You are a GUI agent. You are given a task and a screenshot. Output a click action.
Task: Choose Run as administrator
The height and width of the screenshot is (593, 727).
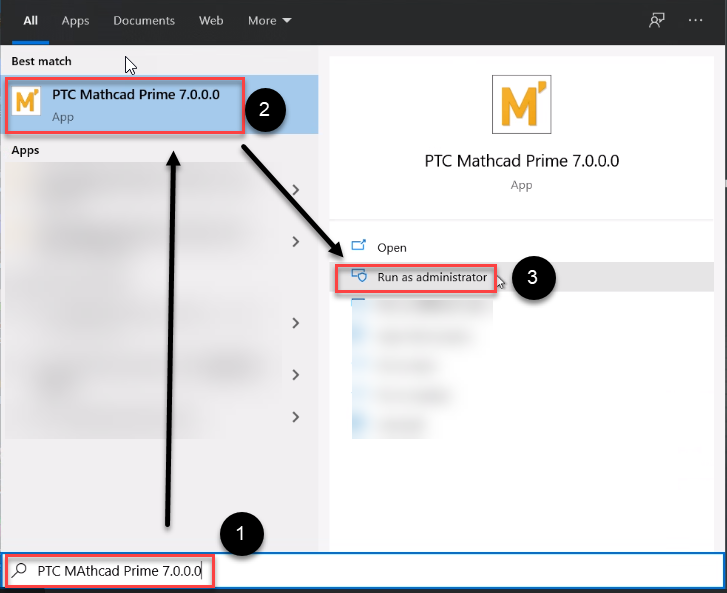point(522,277)
